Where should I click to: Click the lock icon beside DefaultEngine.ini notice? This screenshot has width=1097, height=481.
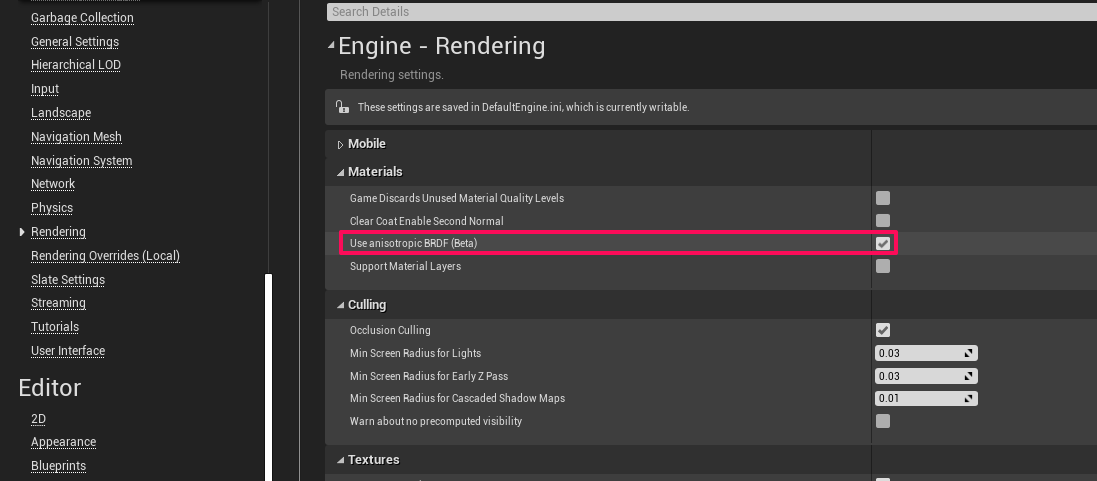coord(342,107)
